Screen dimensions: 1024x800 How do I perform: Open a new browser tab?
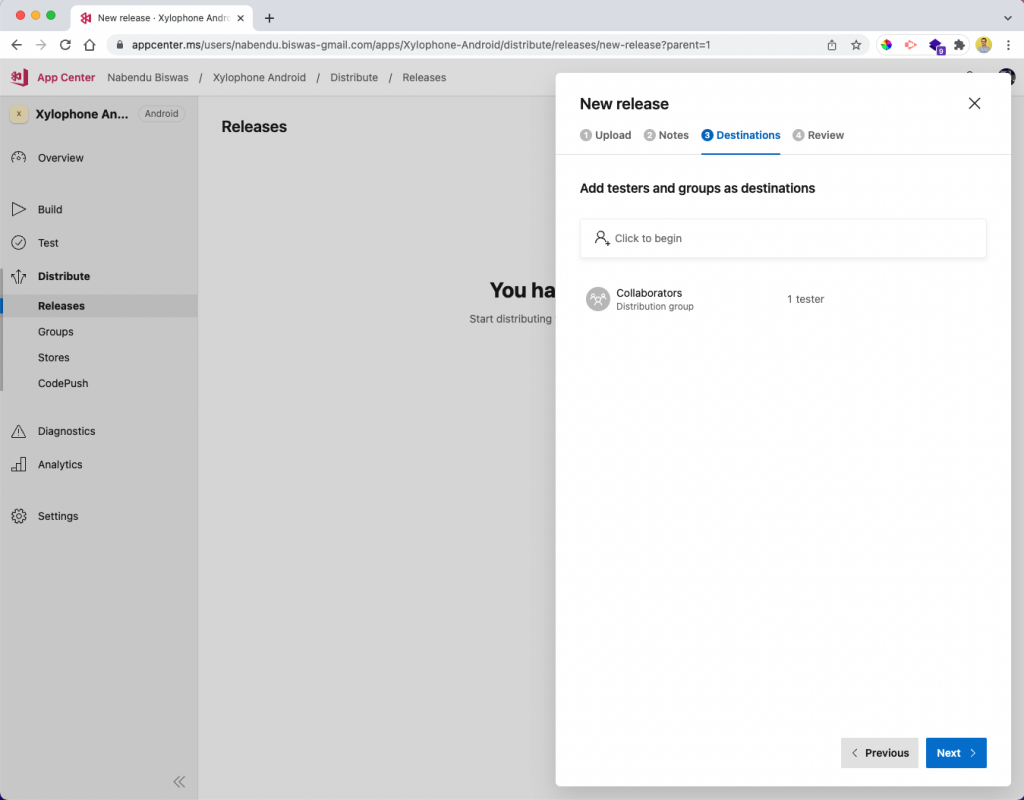point(269,18)
